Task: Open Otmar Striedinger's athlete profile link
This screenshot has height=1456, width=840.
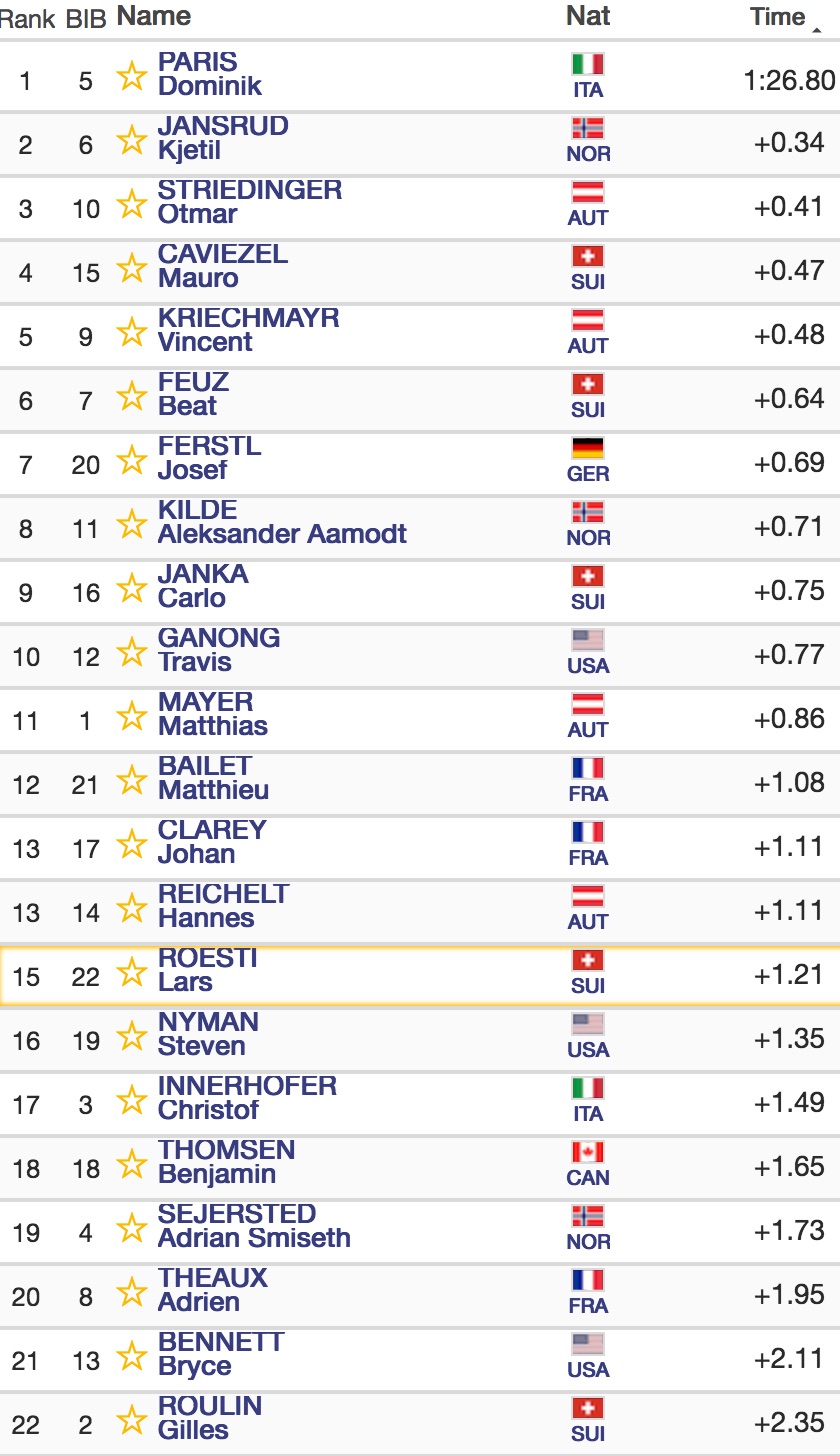Action: point(250,202)
